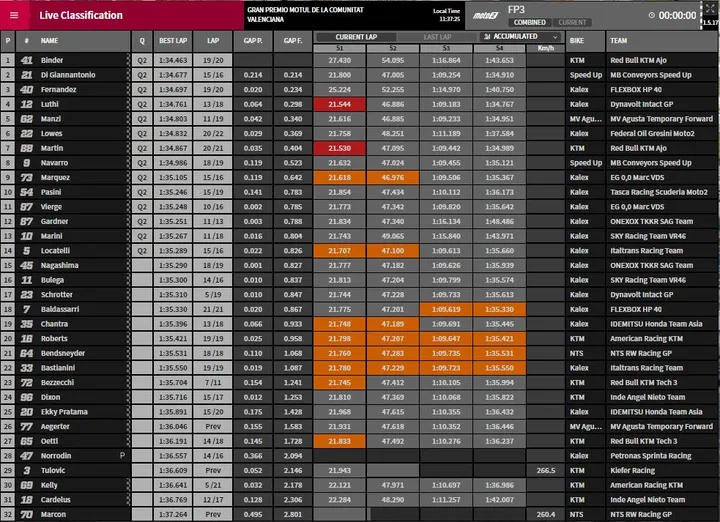720x522 pixels.
Task: Click the Gran Premio Motul event title
Action: 305,15
